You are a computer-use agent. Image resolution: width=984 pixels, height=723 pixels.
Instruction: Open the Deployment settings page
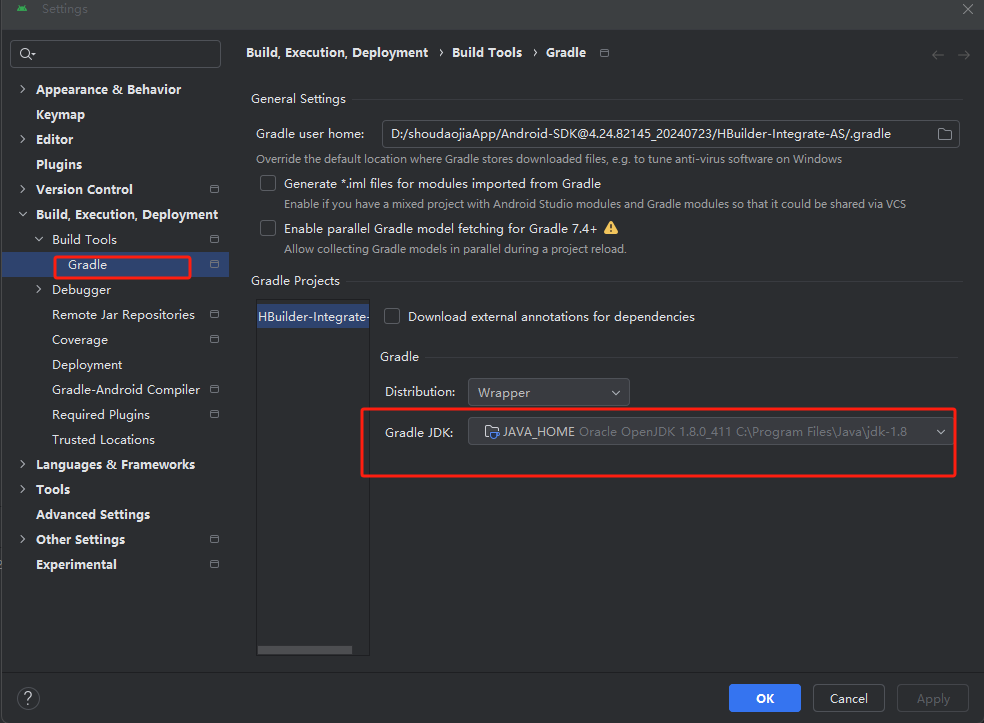point(87,365)
